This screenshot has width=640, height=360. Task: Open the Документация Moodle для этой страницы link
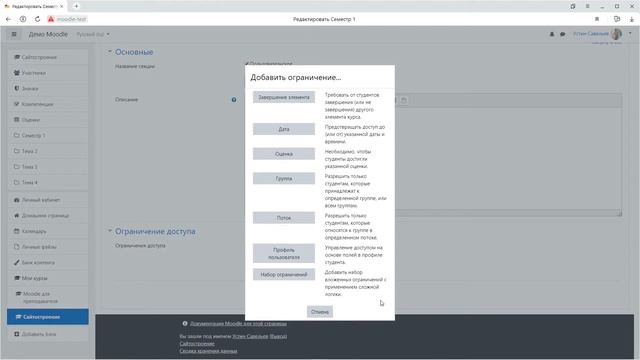[x=238, y=324]
